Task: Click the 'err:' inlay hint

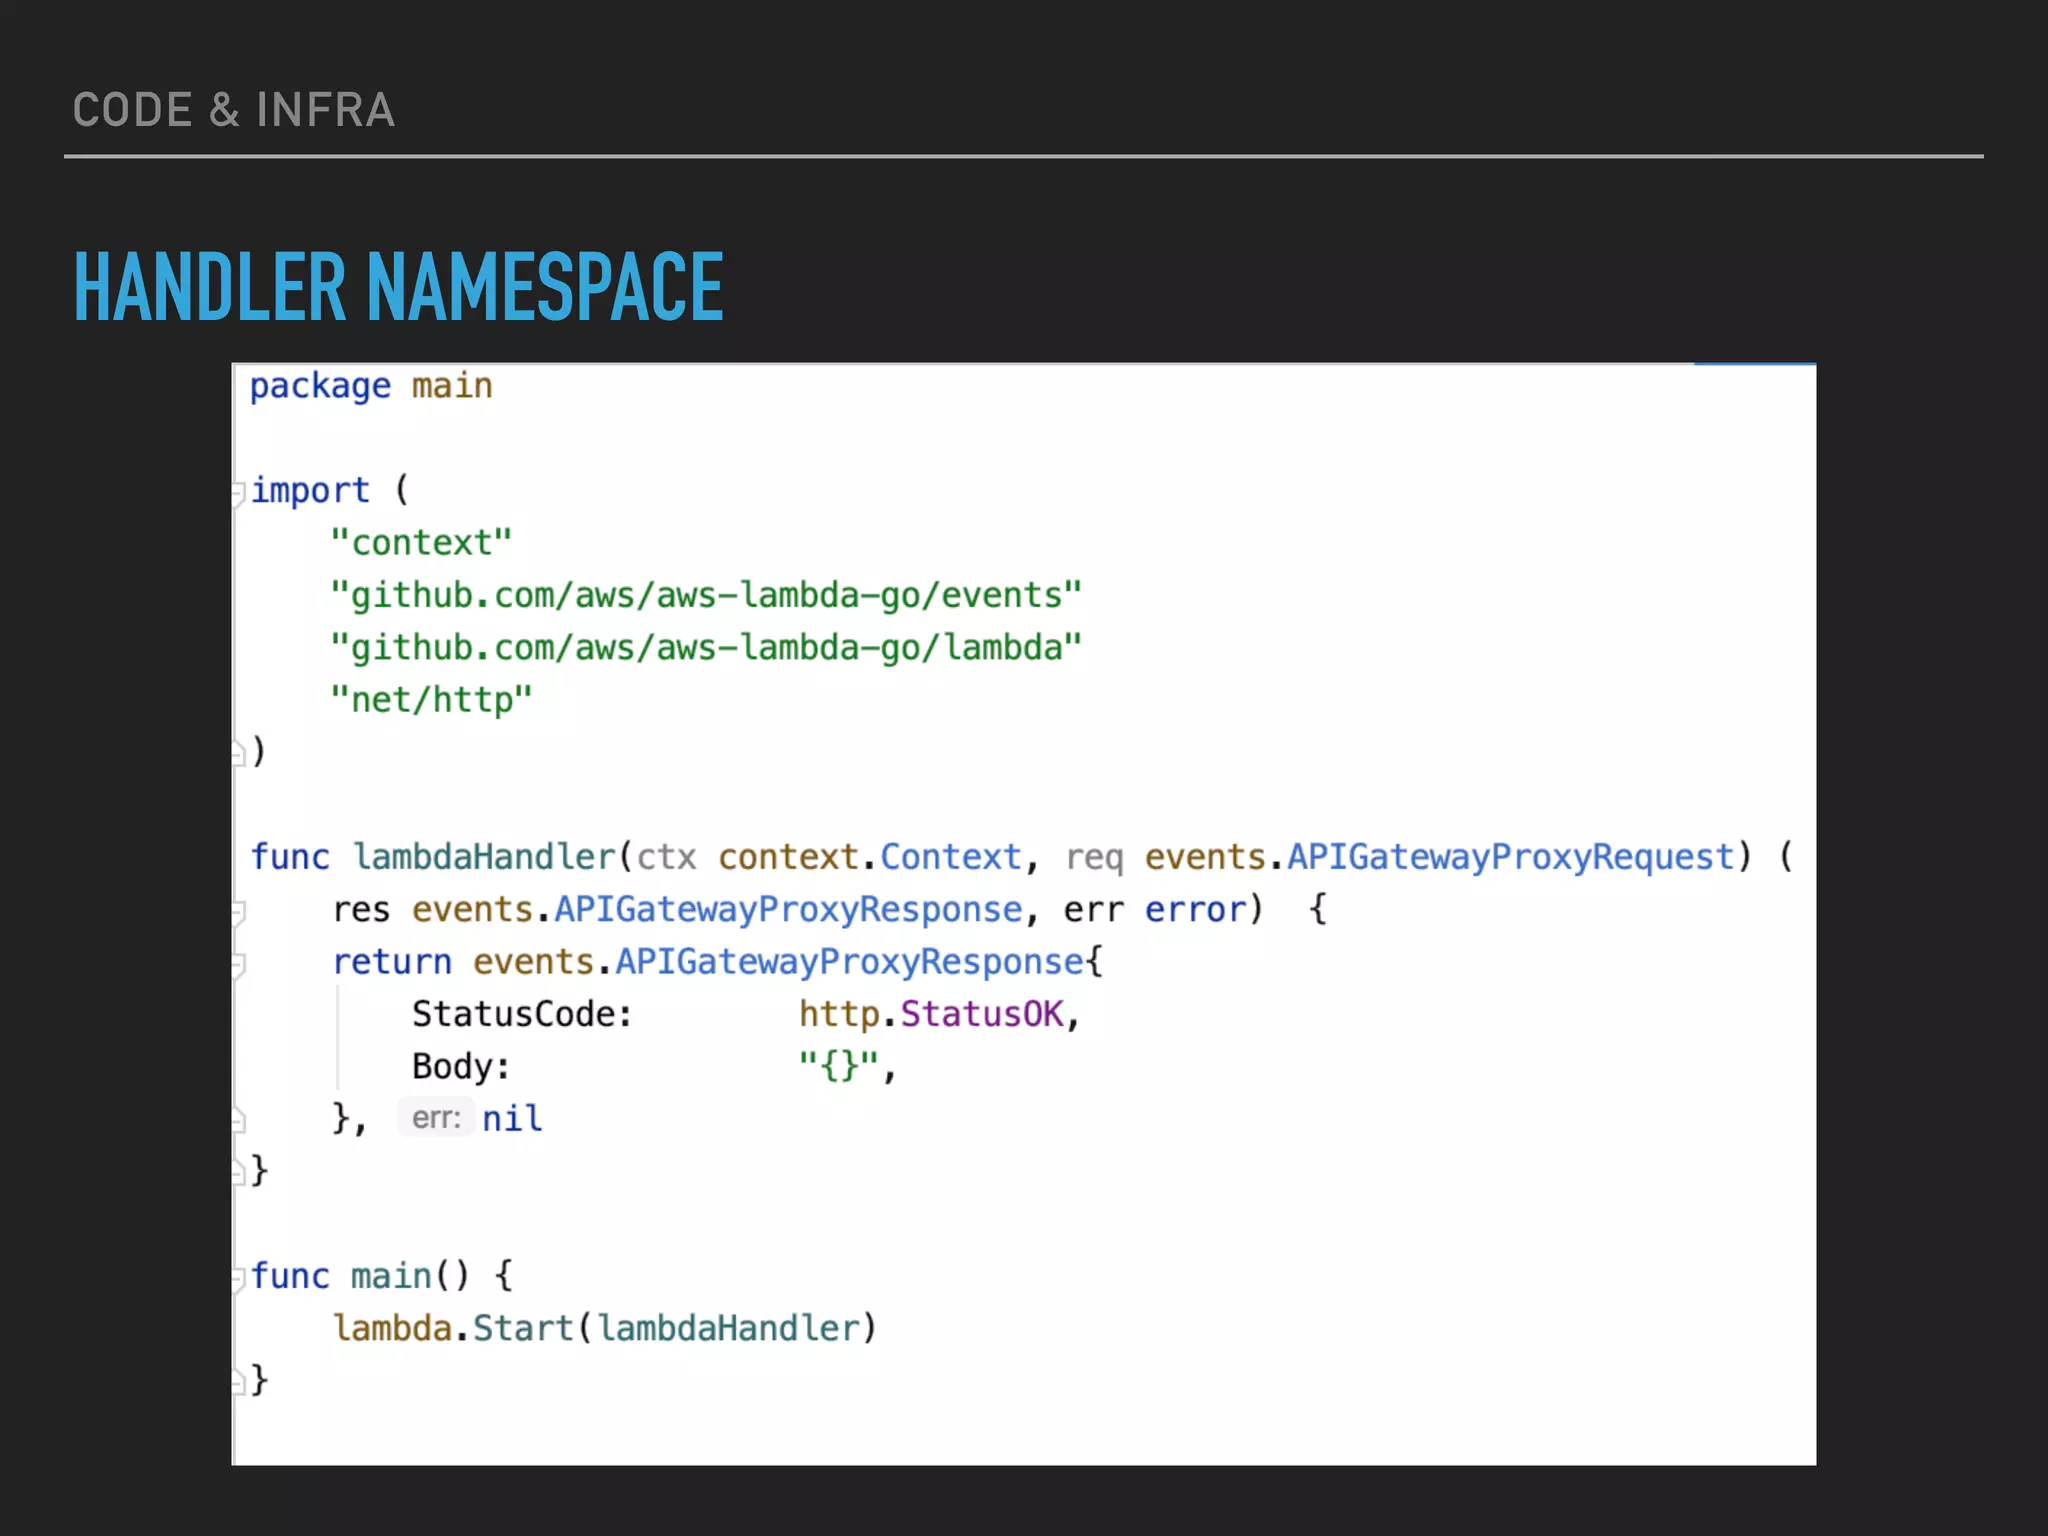Action: [x=436, y=1118]
